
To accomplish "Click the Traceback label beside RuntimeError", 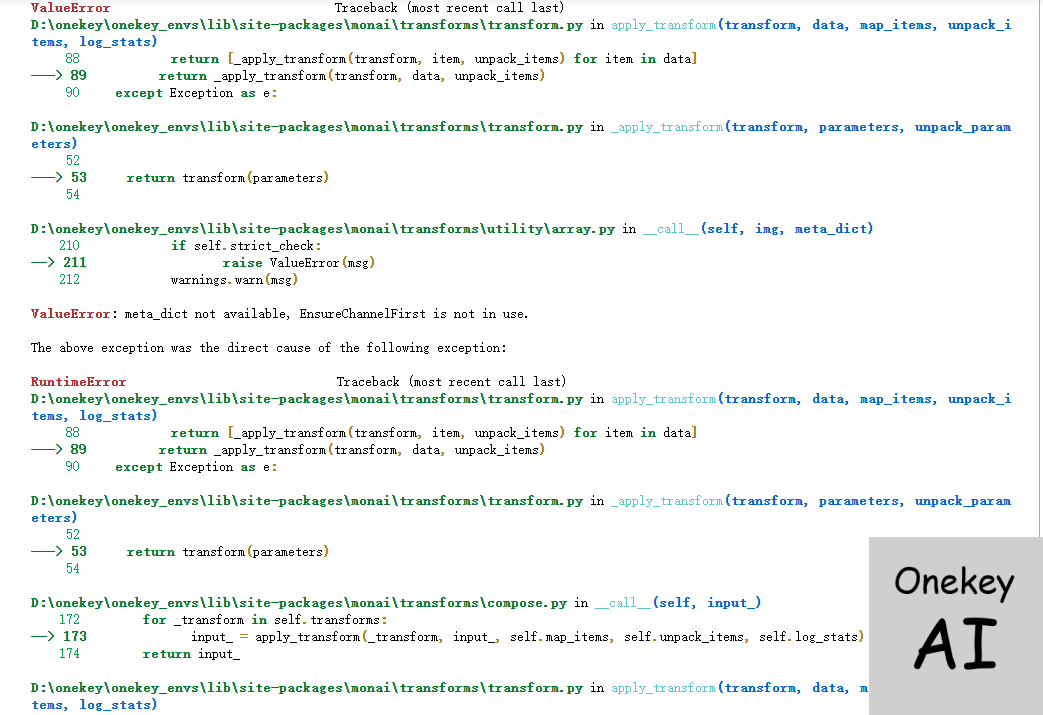I will coord(451,382).
